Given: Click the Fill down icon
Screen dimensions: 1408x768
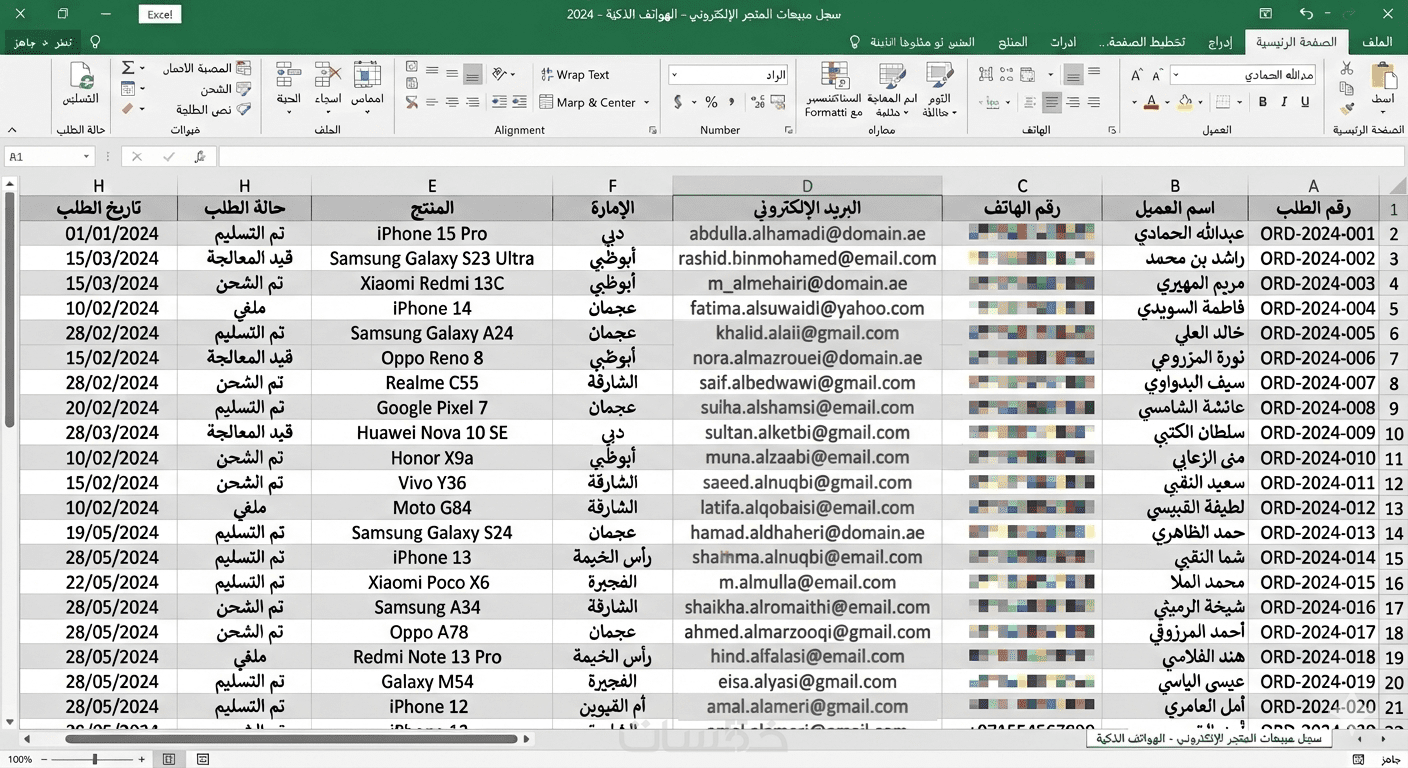Looking at the screenshot, I should [x=128, y=89].
